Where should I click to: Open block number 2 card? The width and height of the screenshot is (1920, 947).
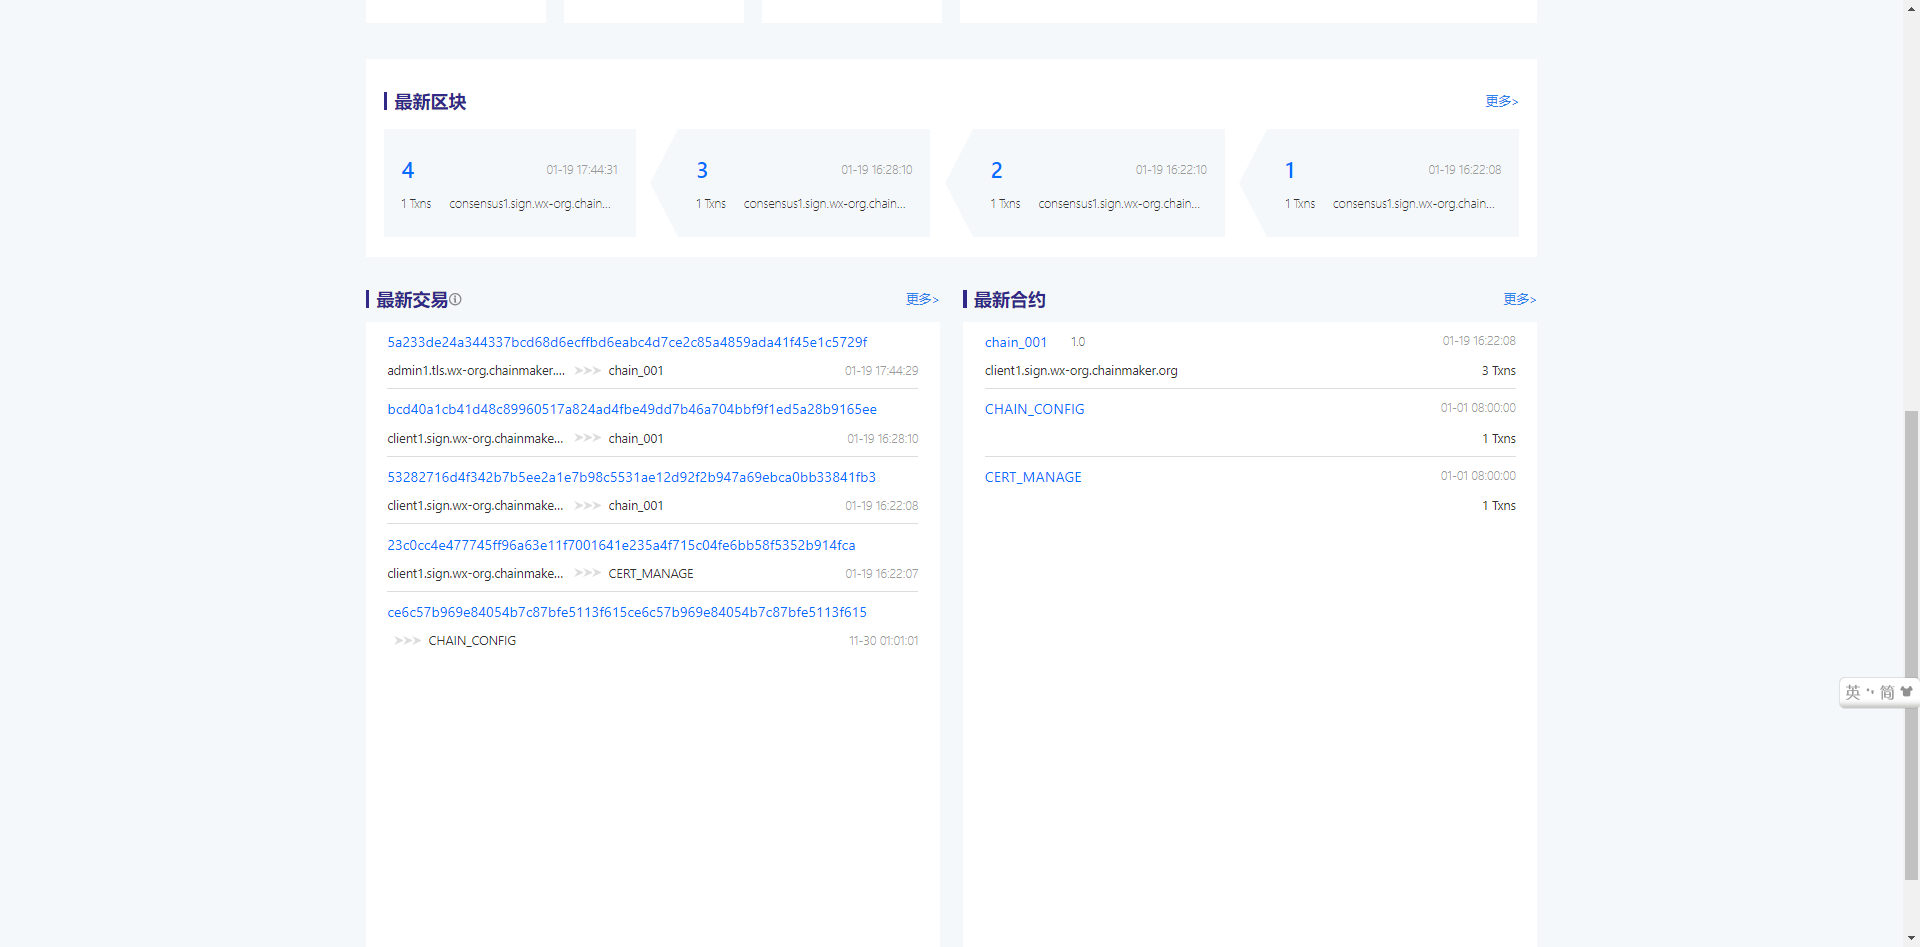click(x=1086, y=183)
